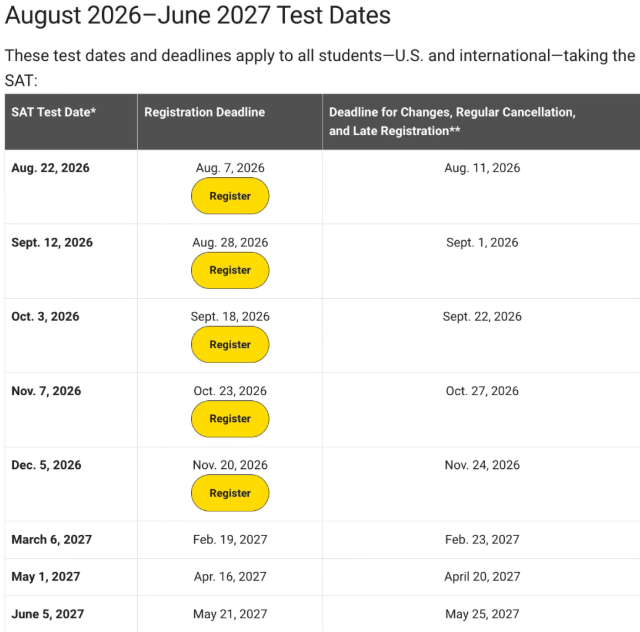Select the May 1, 2027 test date
640x632 pixels.
[46, 576]
